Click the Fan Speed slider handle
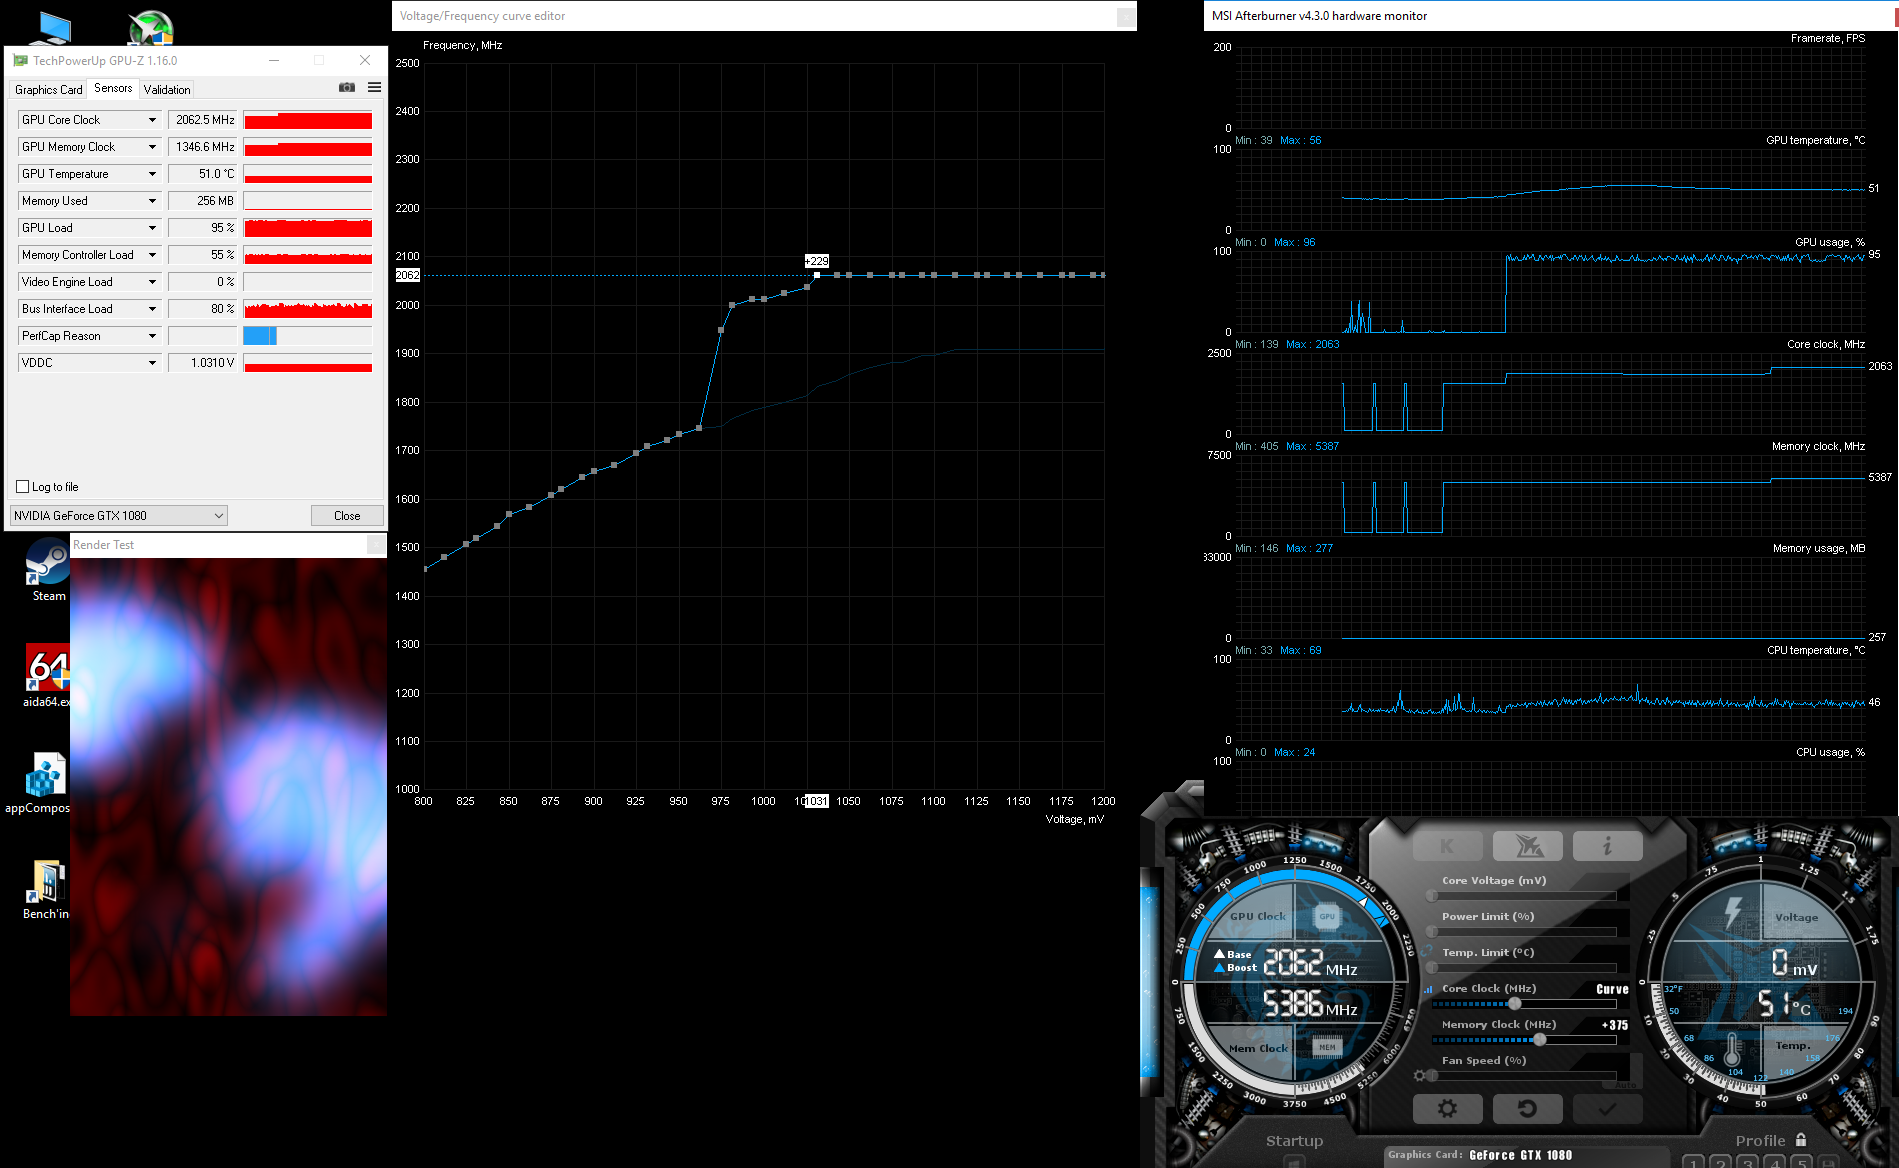This screenshot has width=1899, height=1168. (1432, 1076)
